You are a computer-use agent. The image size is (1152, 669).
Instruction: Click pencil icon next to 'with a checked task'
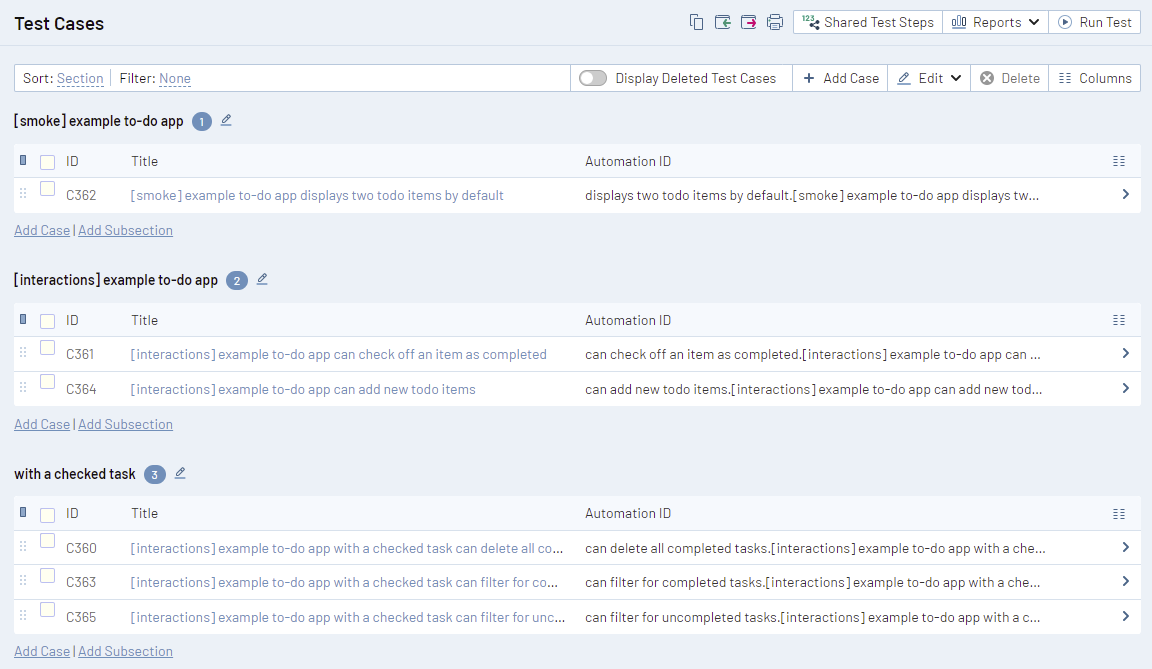click(x=180, y=474)
